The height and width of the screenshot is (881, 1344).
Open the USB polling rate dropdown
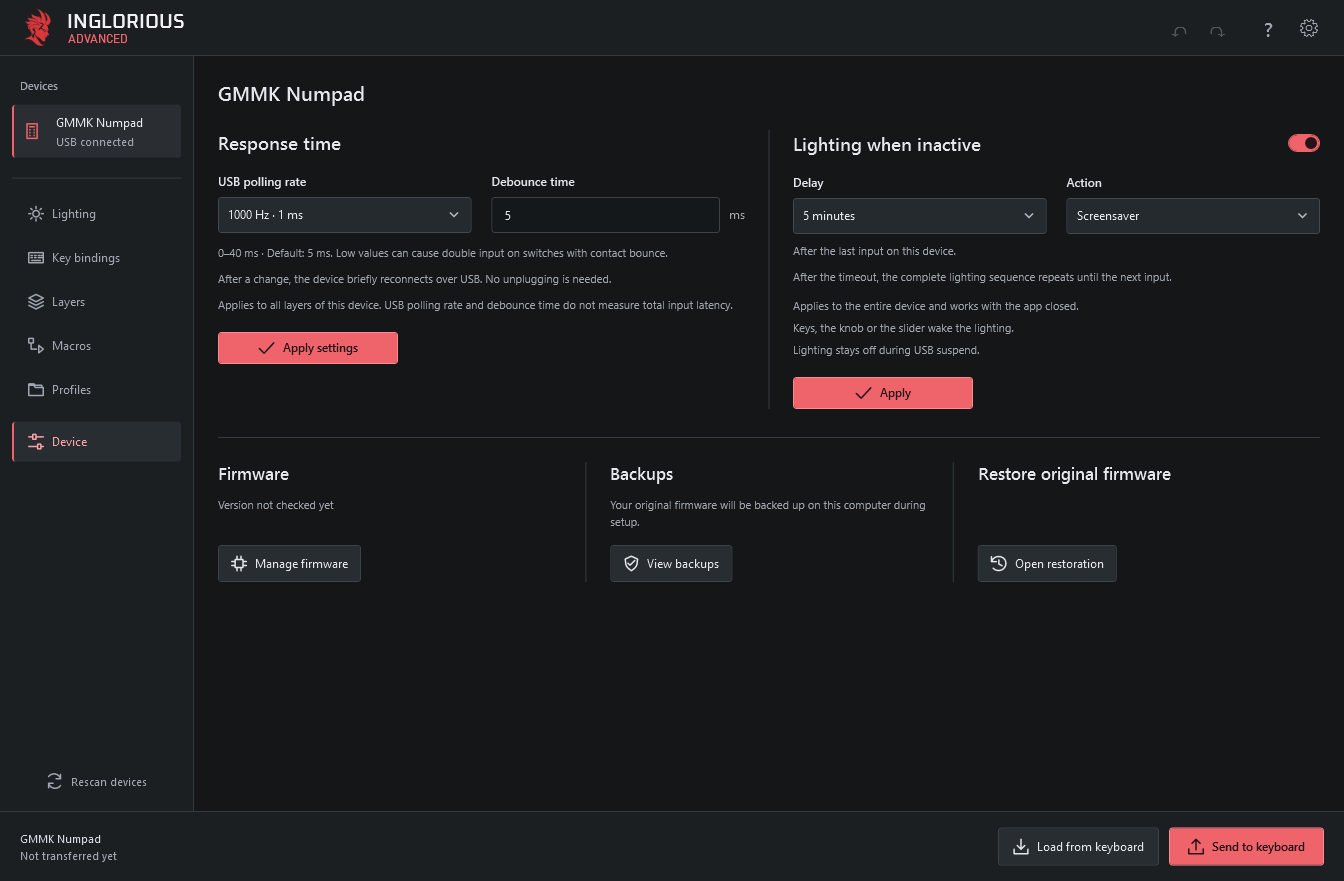345,215
